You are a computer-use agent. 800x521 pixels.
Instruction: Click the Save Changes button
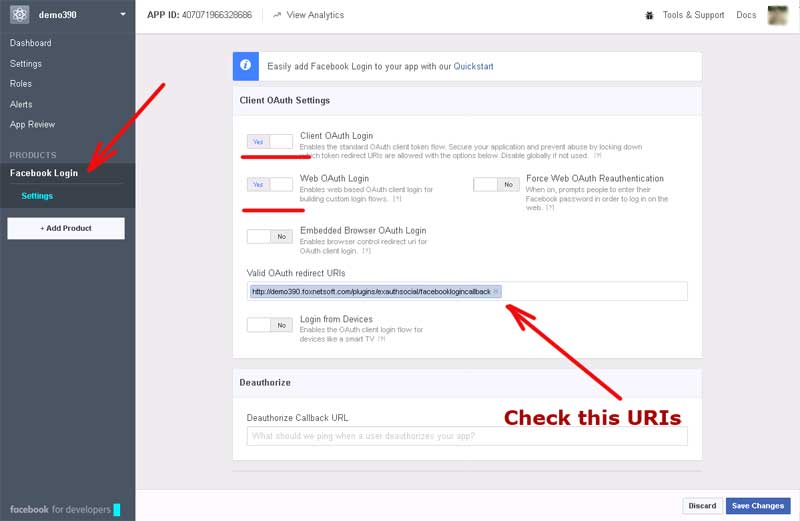click(x=758, y=506)
